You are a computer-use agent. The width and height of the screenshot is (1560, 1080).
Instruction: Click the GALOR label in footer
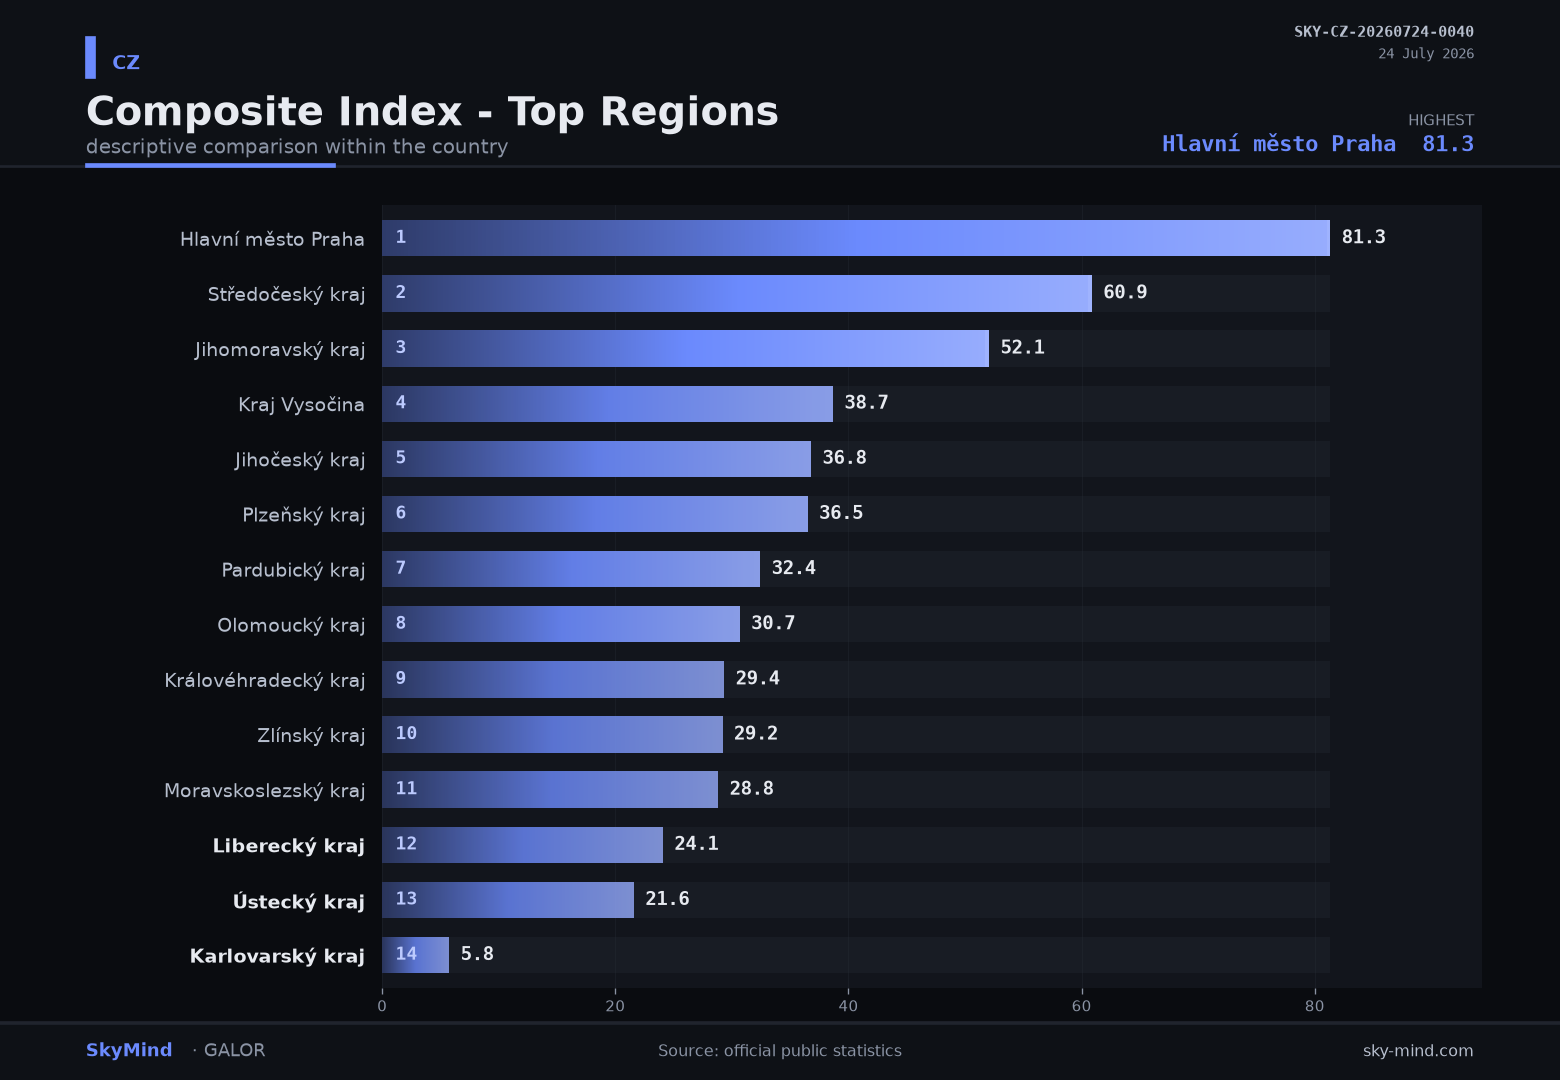(234, 1050)
